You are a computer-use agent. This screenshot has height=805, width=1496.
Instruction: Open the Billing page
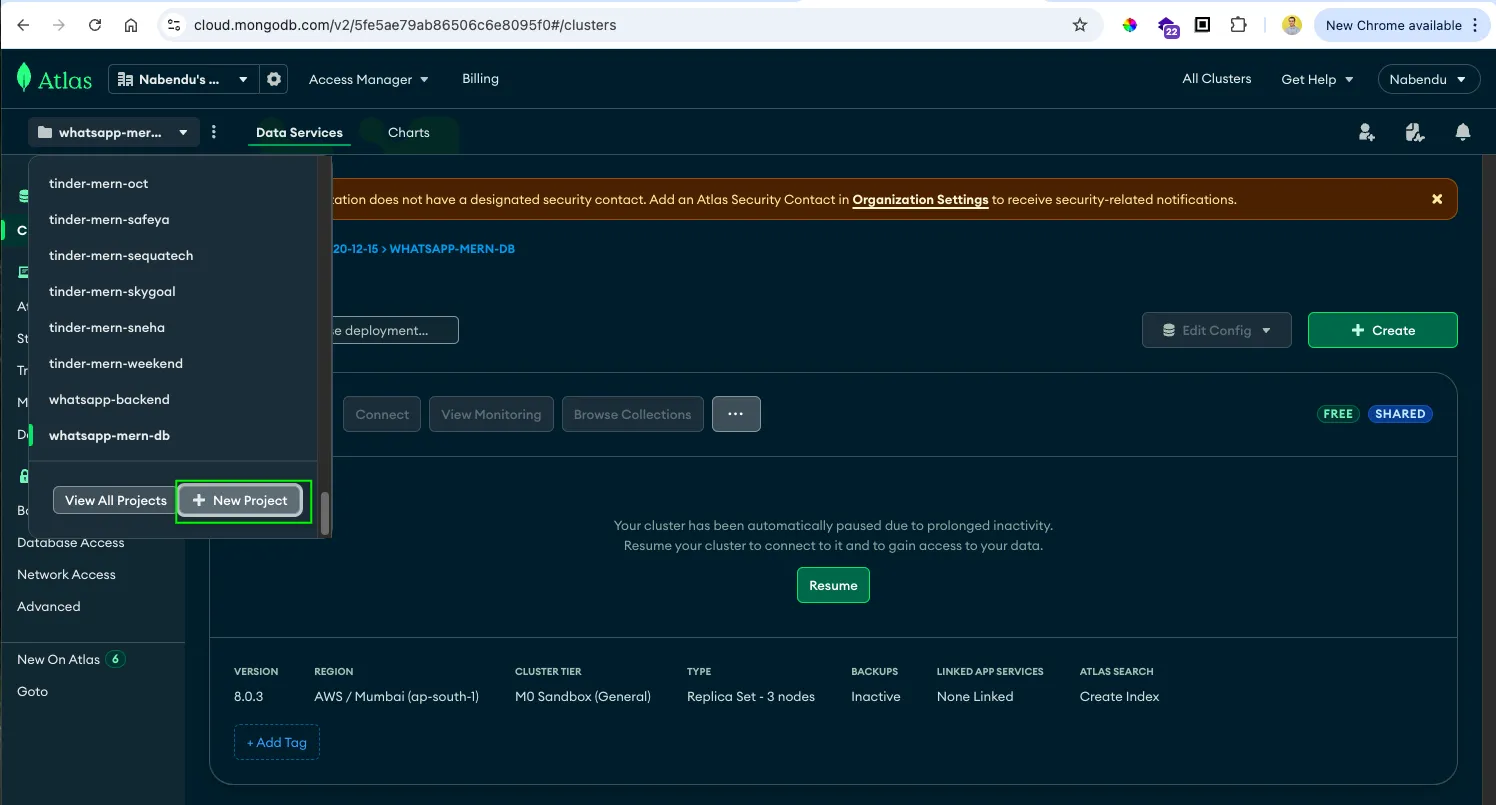point(480,79)
